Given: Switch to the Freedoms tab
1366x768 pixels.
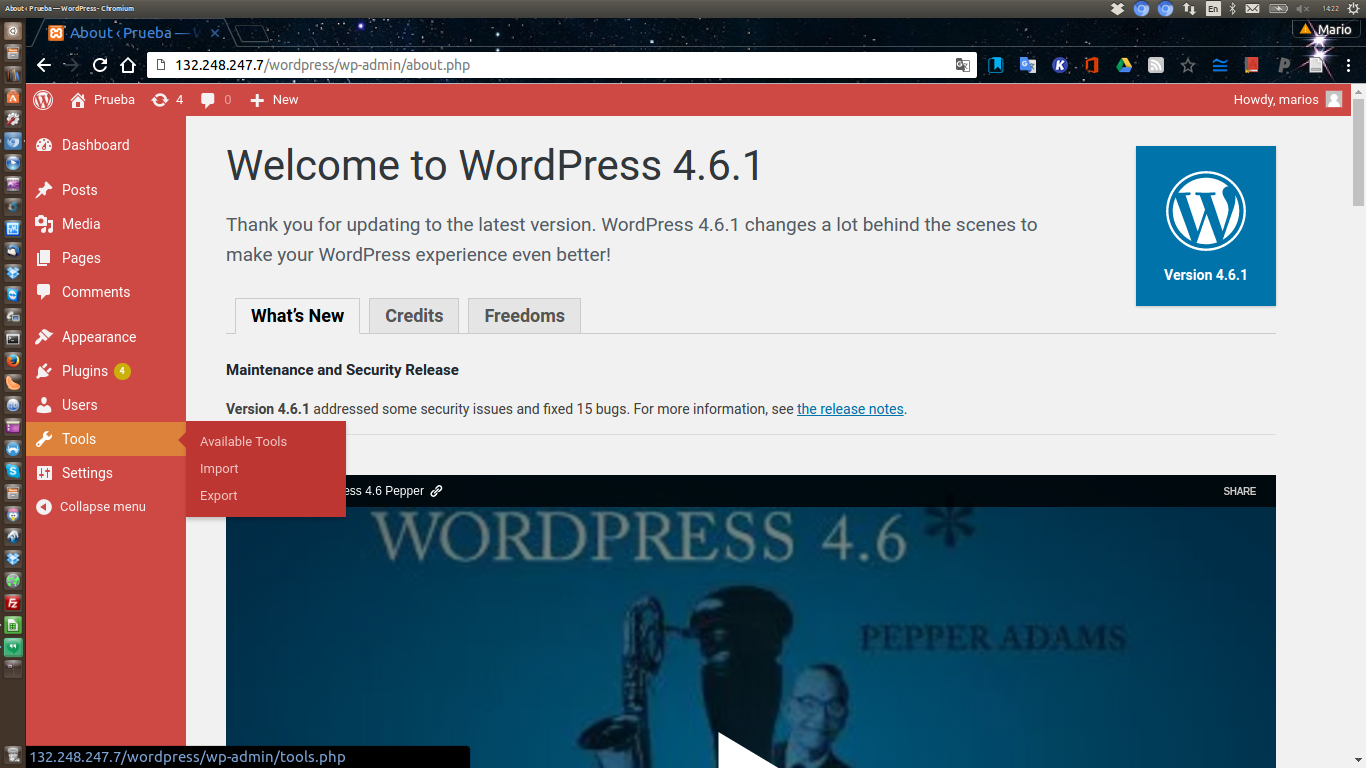Looking at the screenshot, I should pos(524,316).
